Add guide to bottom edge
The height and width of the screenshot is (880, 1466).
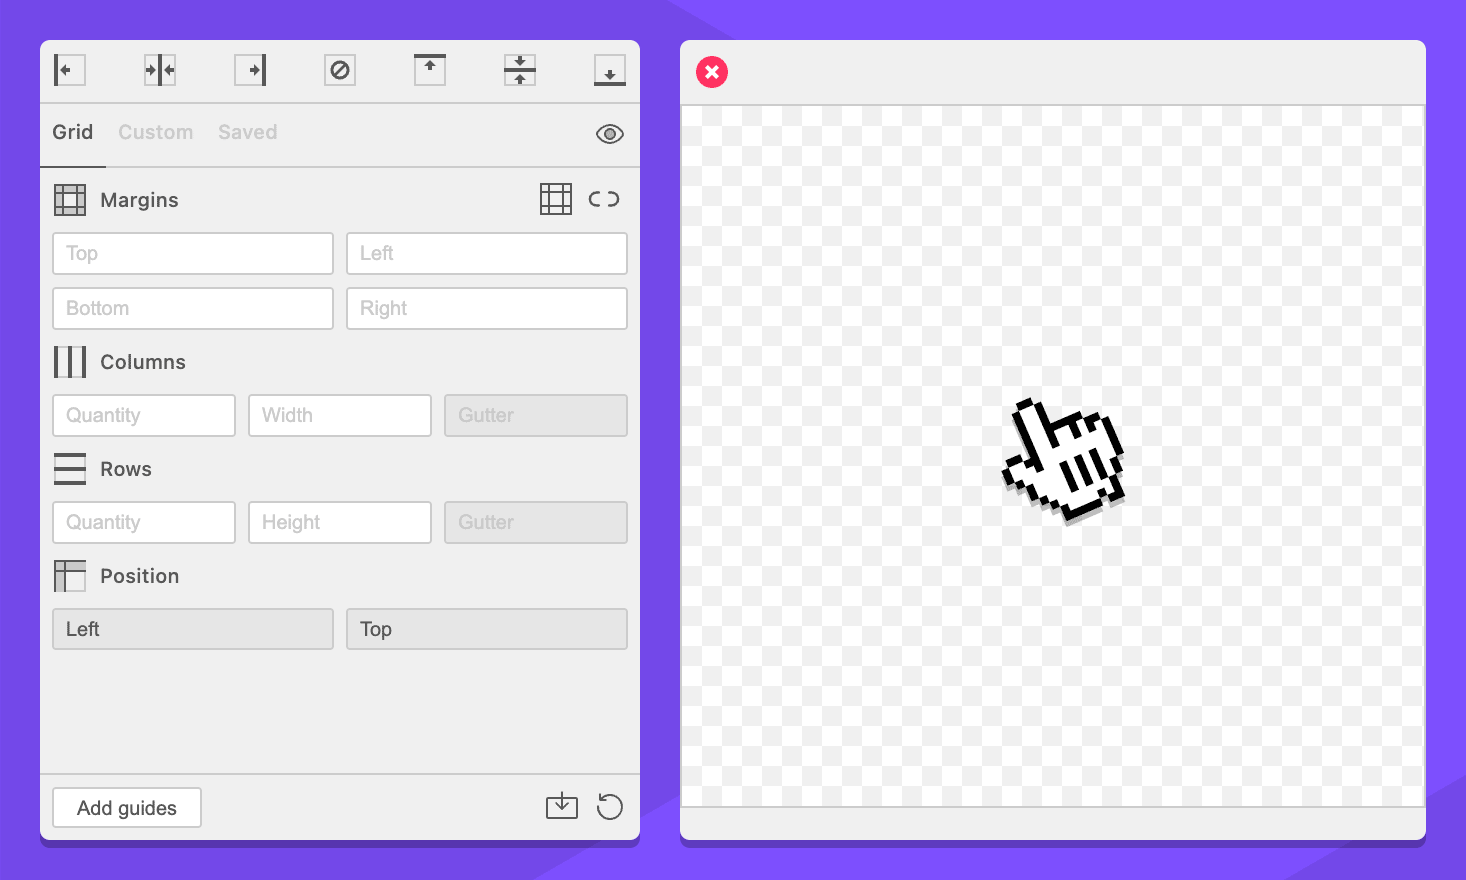[610, 70]
